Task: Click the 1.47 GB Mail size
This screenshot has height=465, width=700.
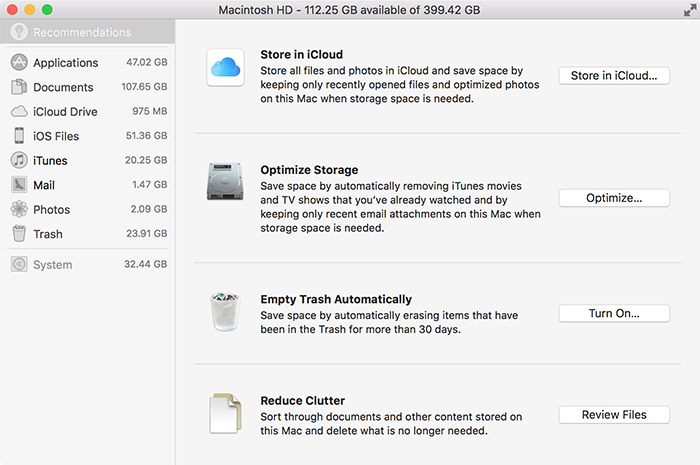Action: point(150,184)
